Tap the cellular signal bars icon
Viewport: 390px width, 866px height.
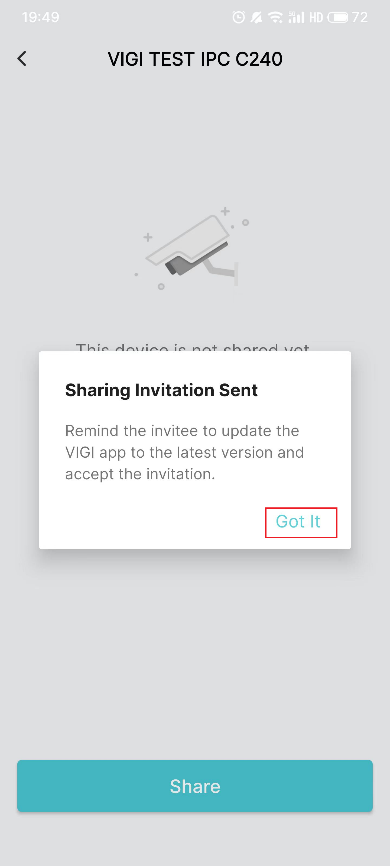(x=296, y=18)
